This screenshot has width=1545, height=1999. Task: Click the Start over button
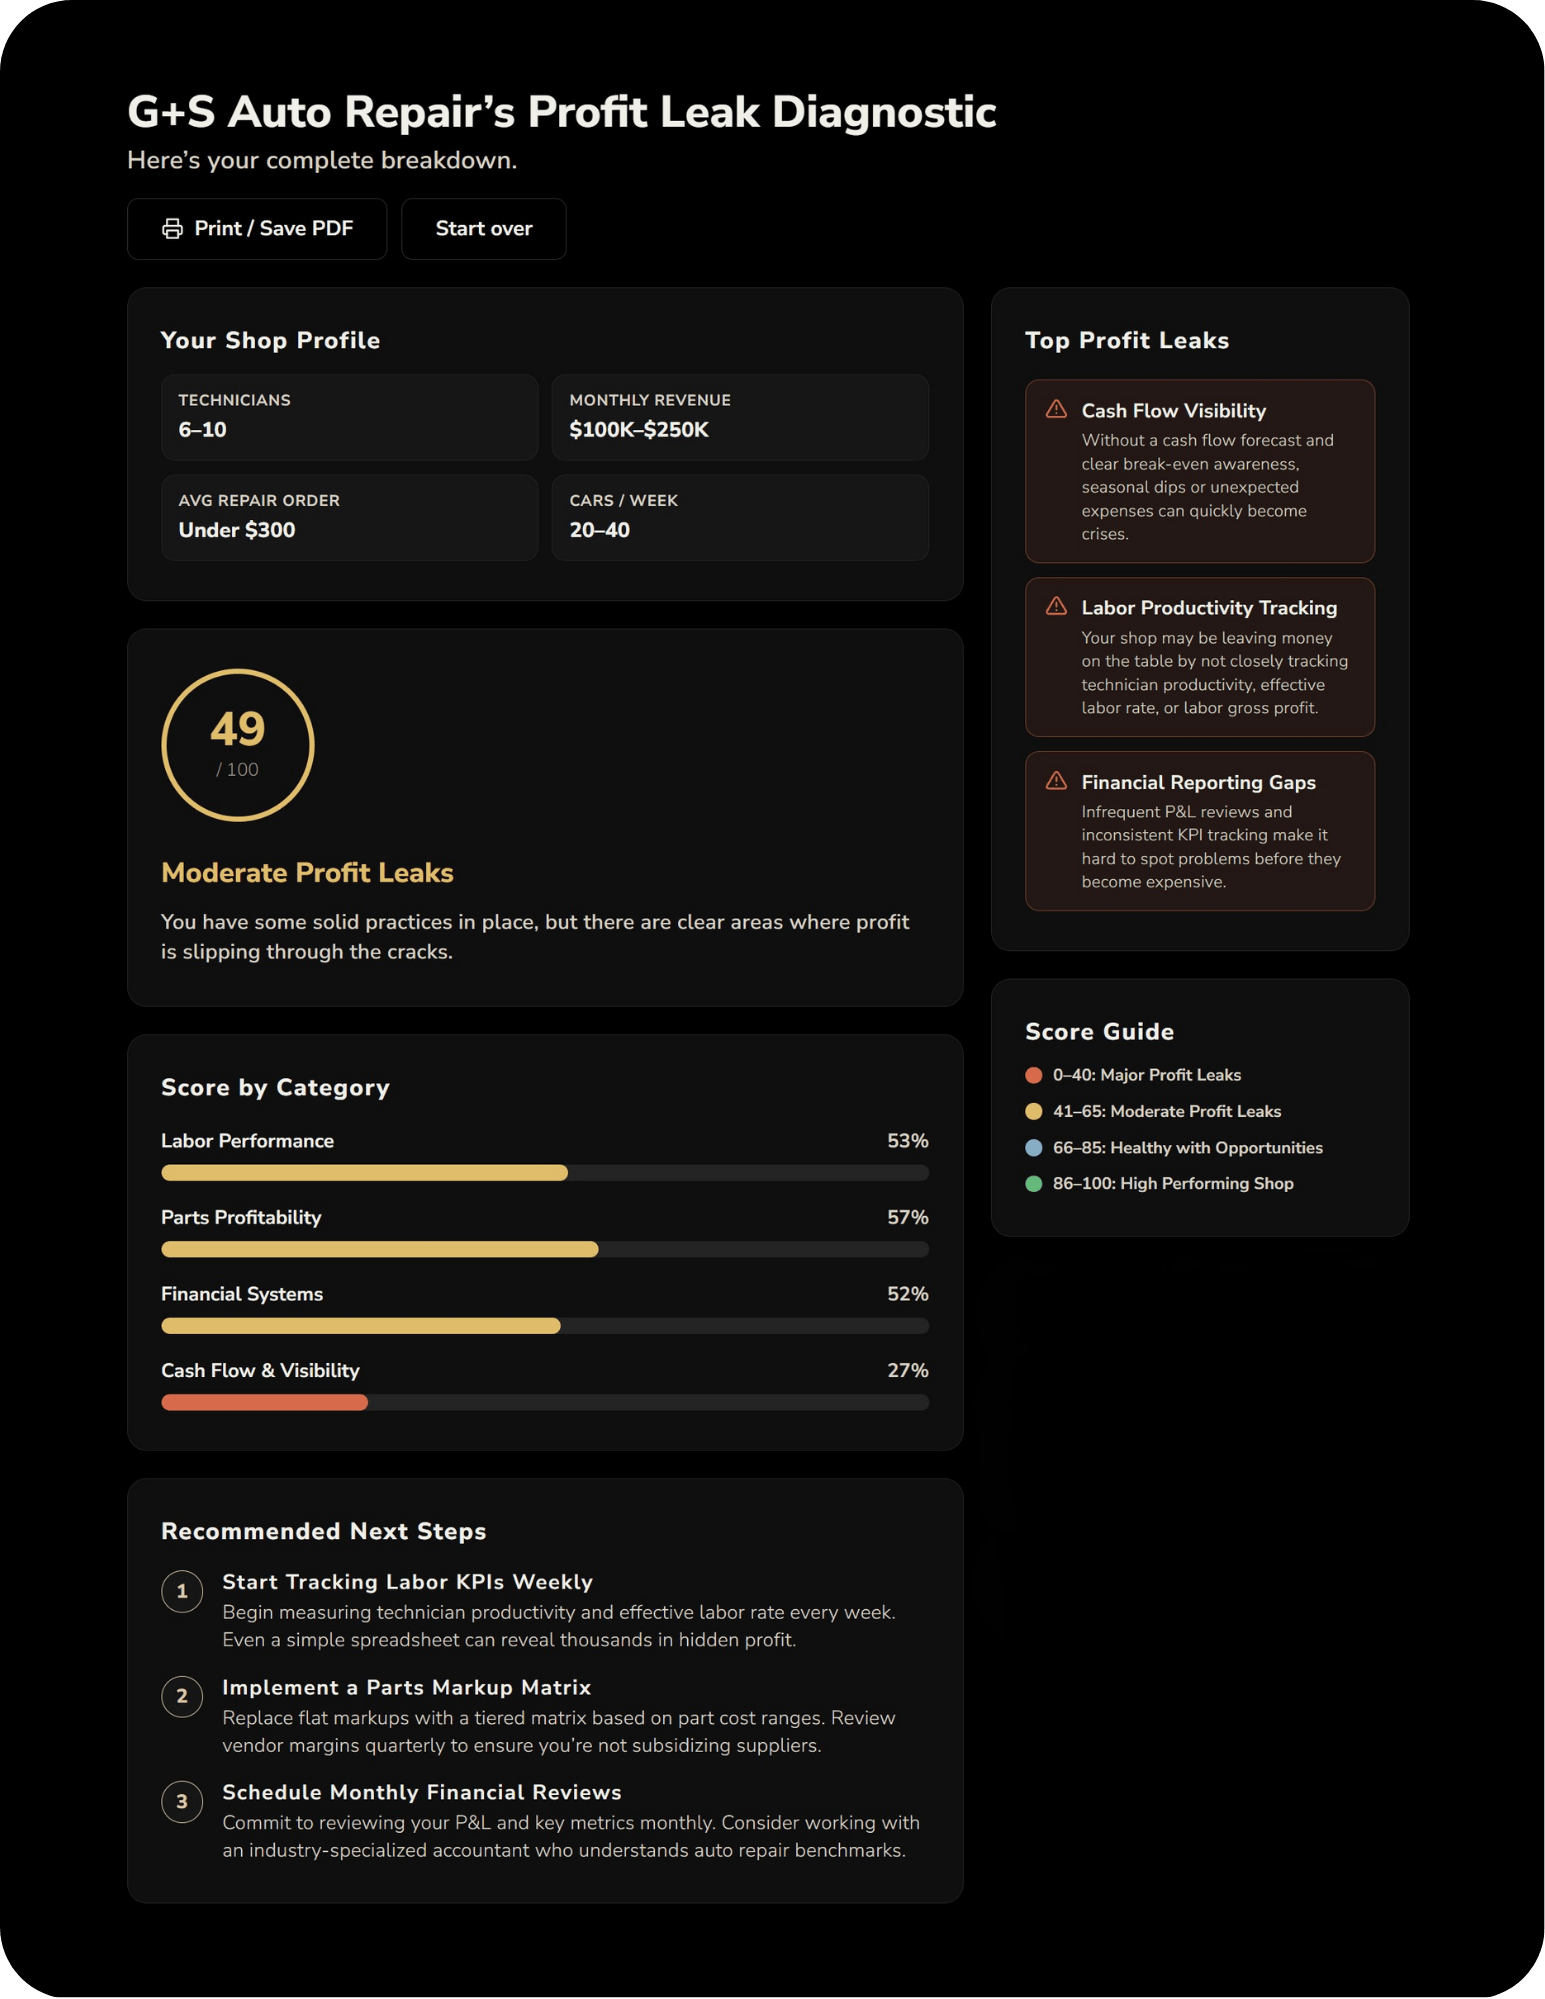pyautogui.click(x=484, y=229)
